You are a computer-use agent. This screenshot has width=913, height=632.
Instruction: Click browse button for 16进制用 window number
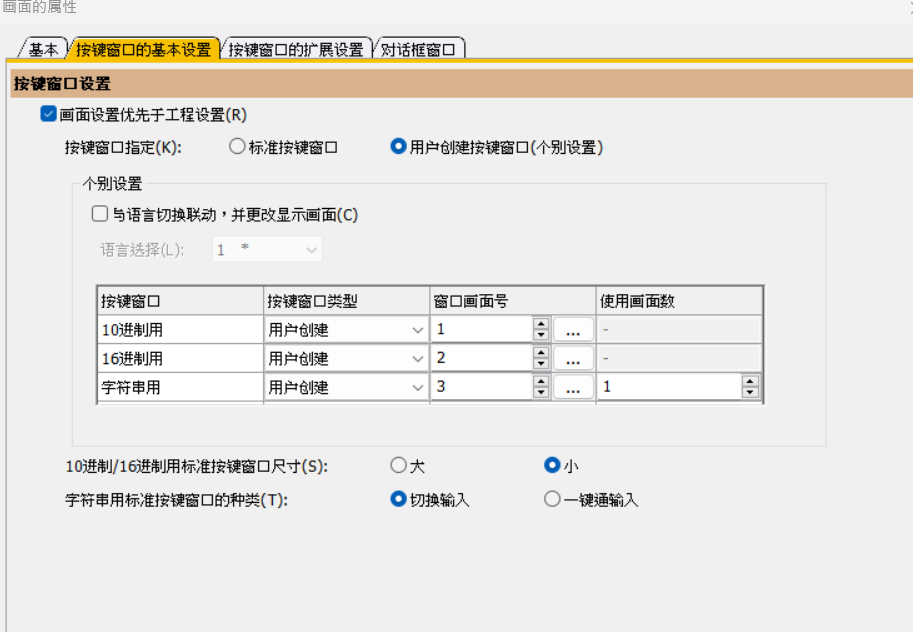click(573, 358)
